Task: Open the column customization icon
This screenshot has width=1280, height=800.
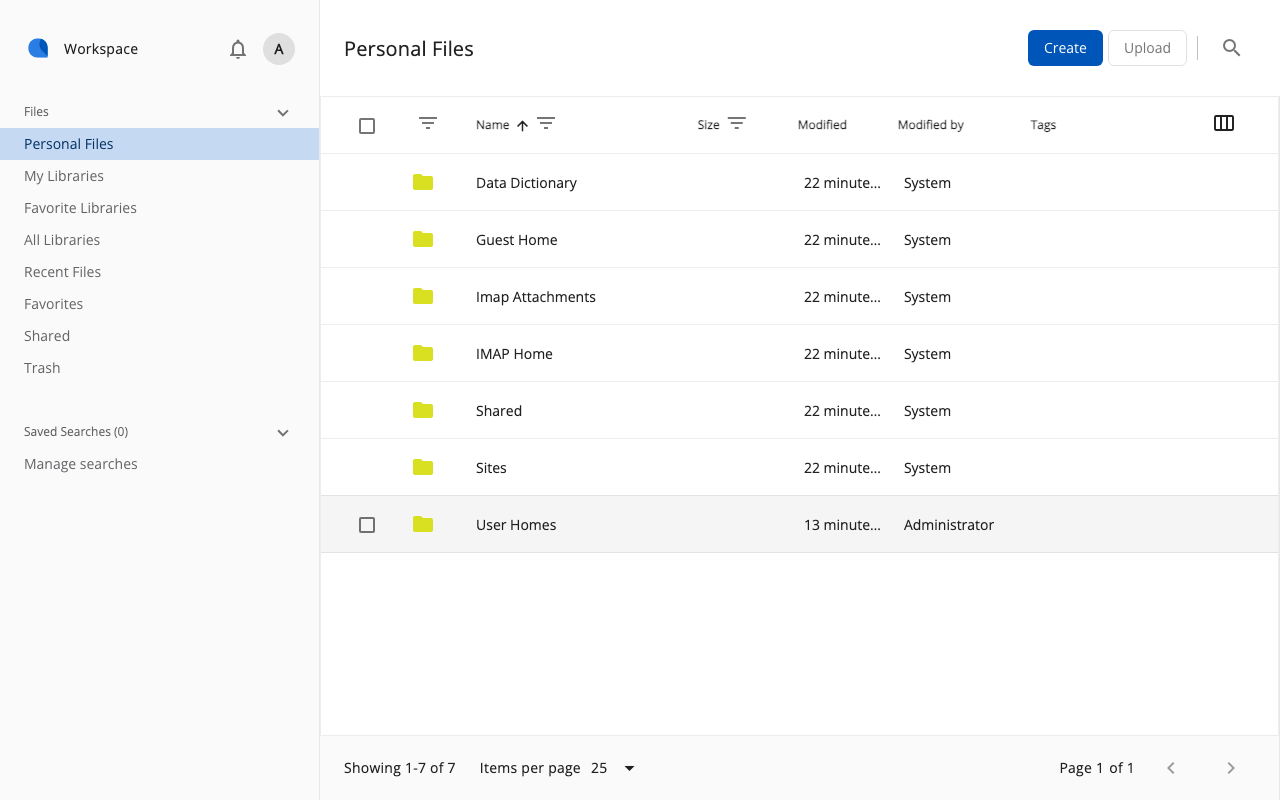Action: [x=1223, y=123]
